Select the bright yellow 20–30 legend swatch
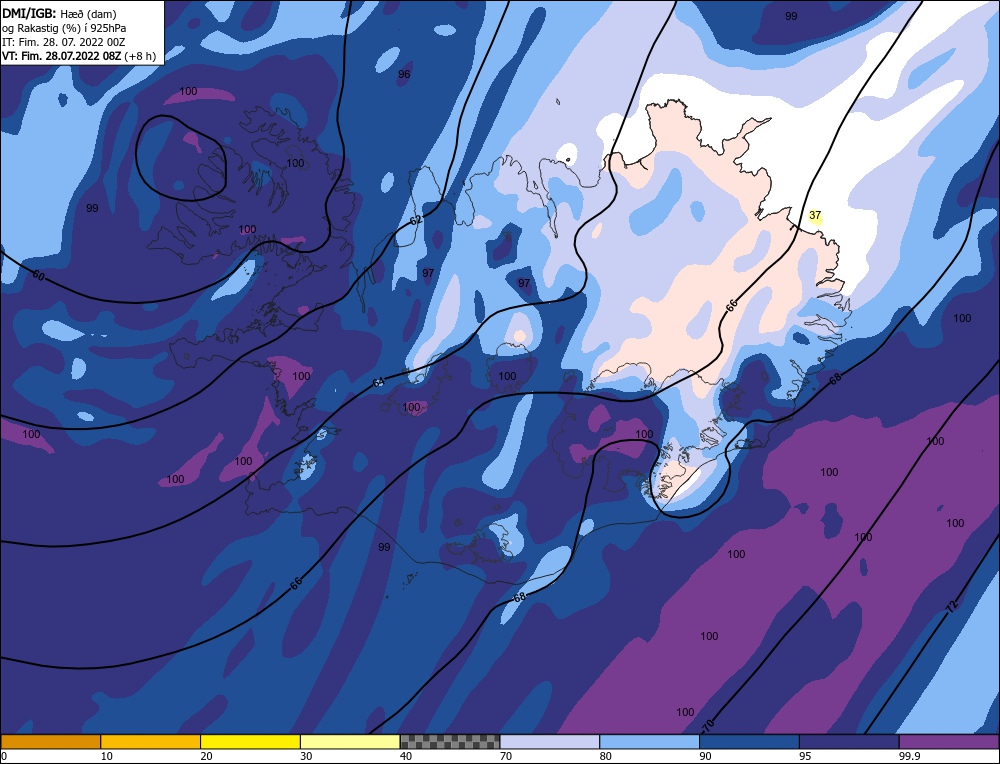Viewport: 1000px width, 764px height. (x=251, y=742)
